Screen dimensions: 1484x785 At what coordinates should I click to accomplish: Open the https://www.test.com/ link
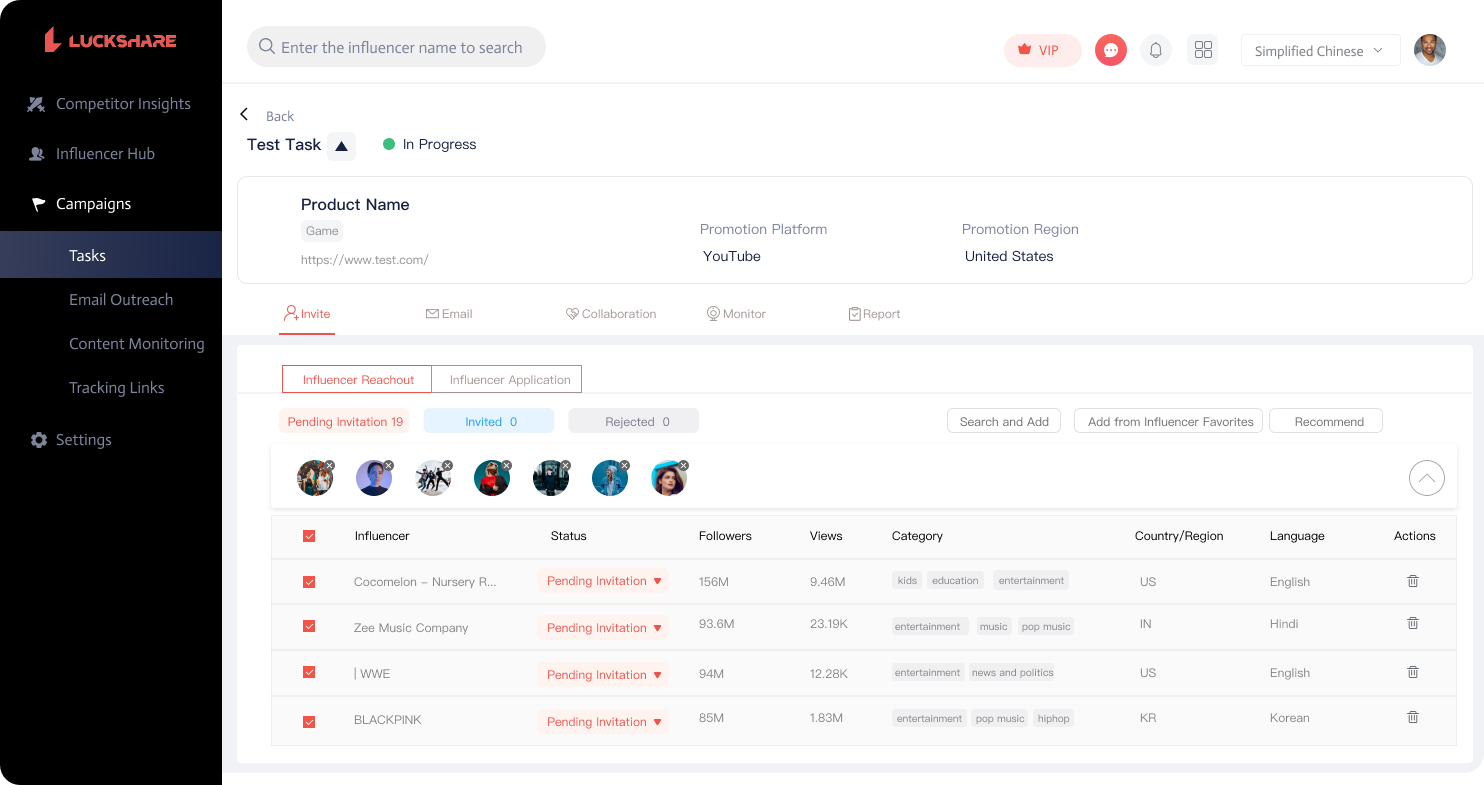365,260
